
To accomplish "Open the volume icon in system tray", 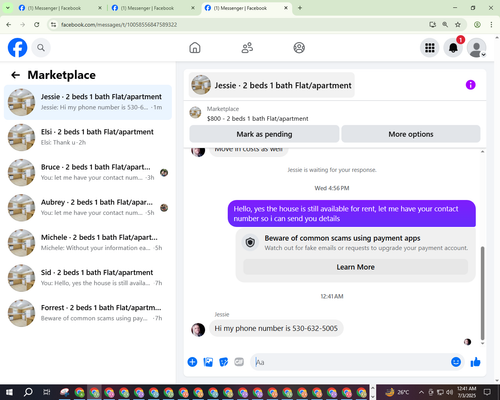I will (x=450, y=392).
